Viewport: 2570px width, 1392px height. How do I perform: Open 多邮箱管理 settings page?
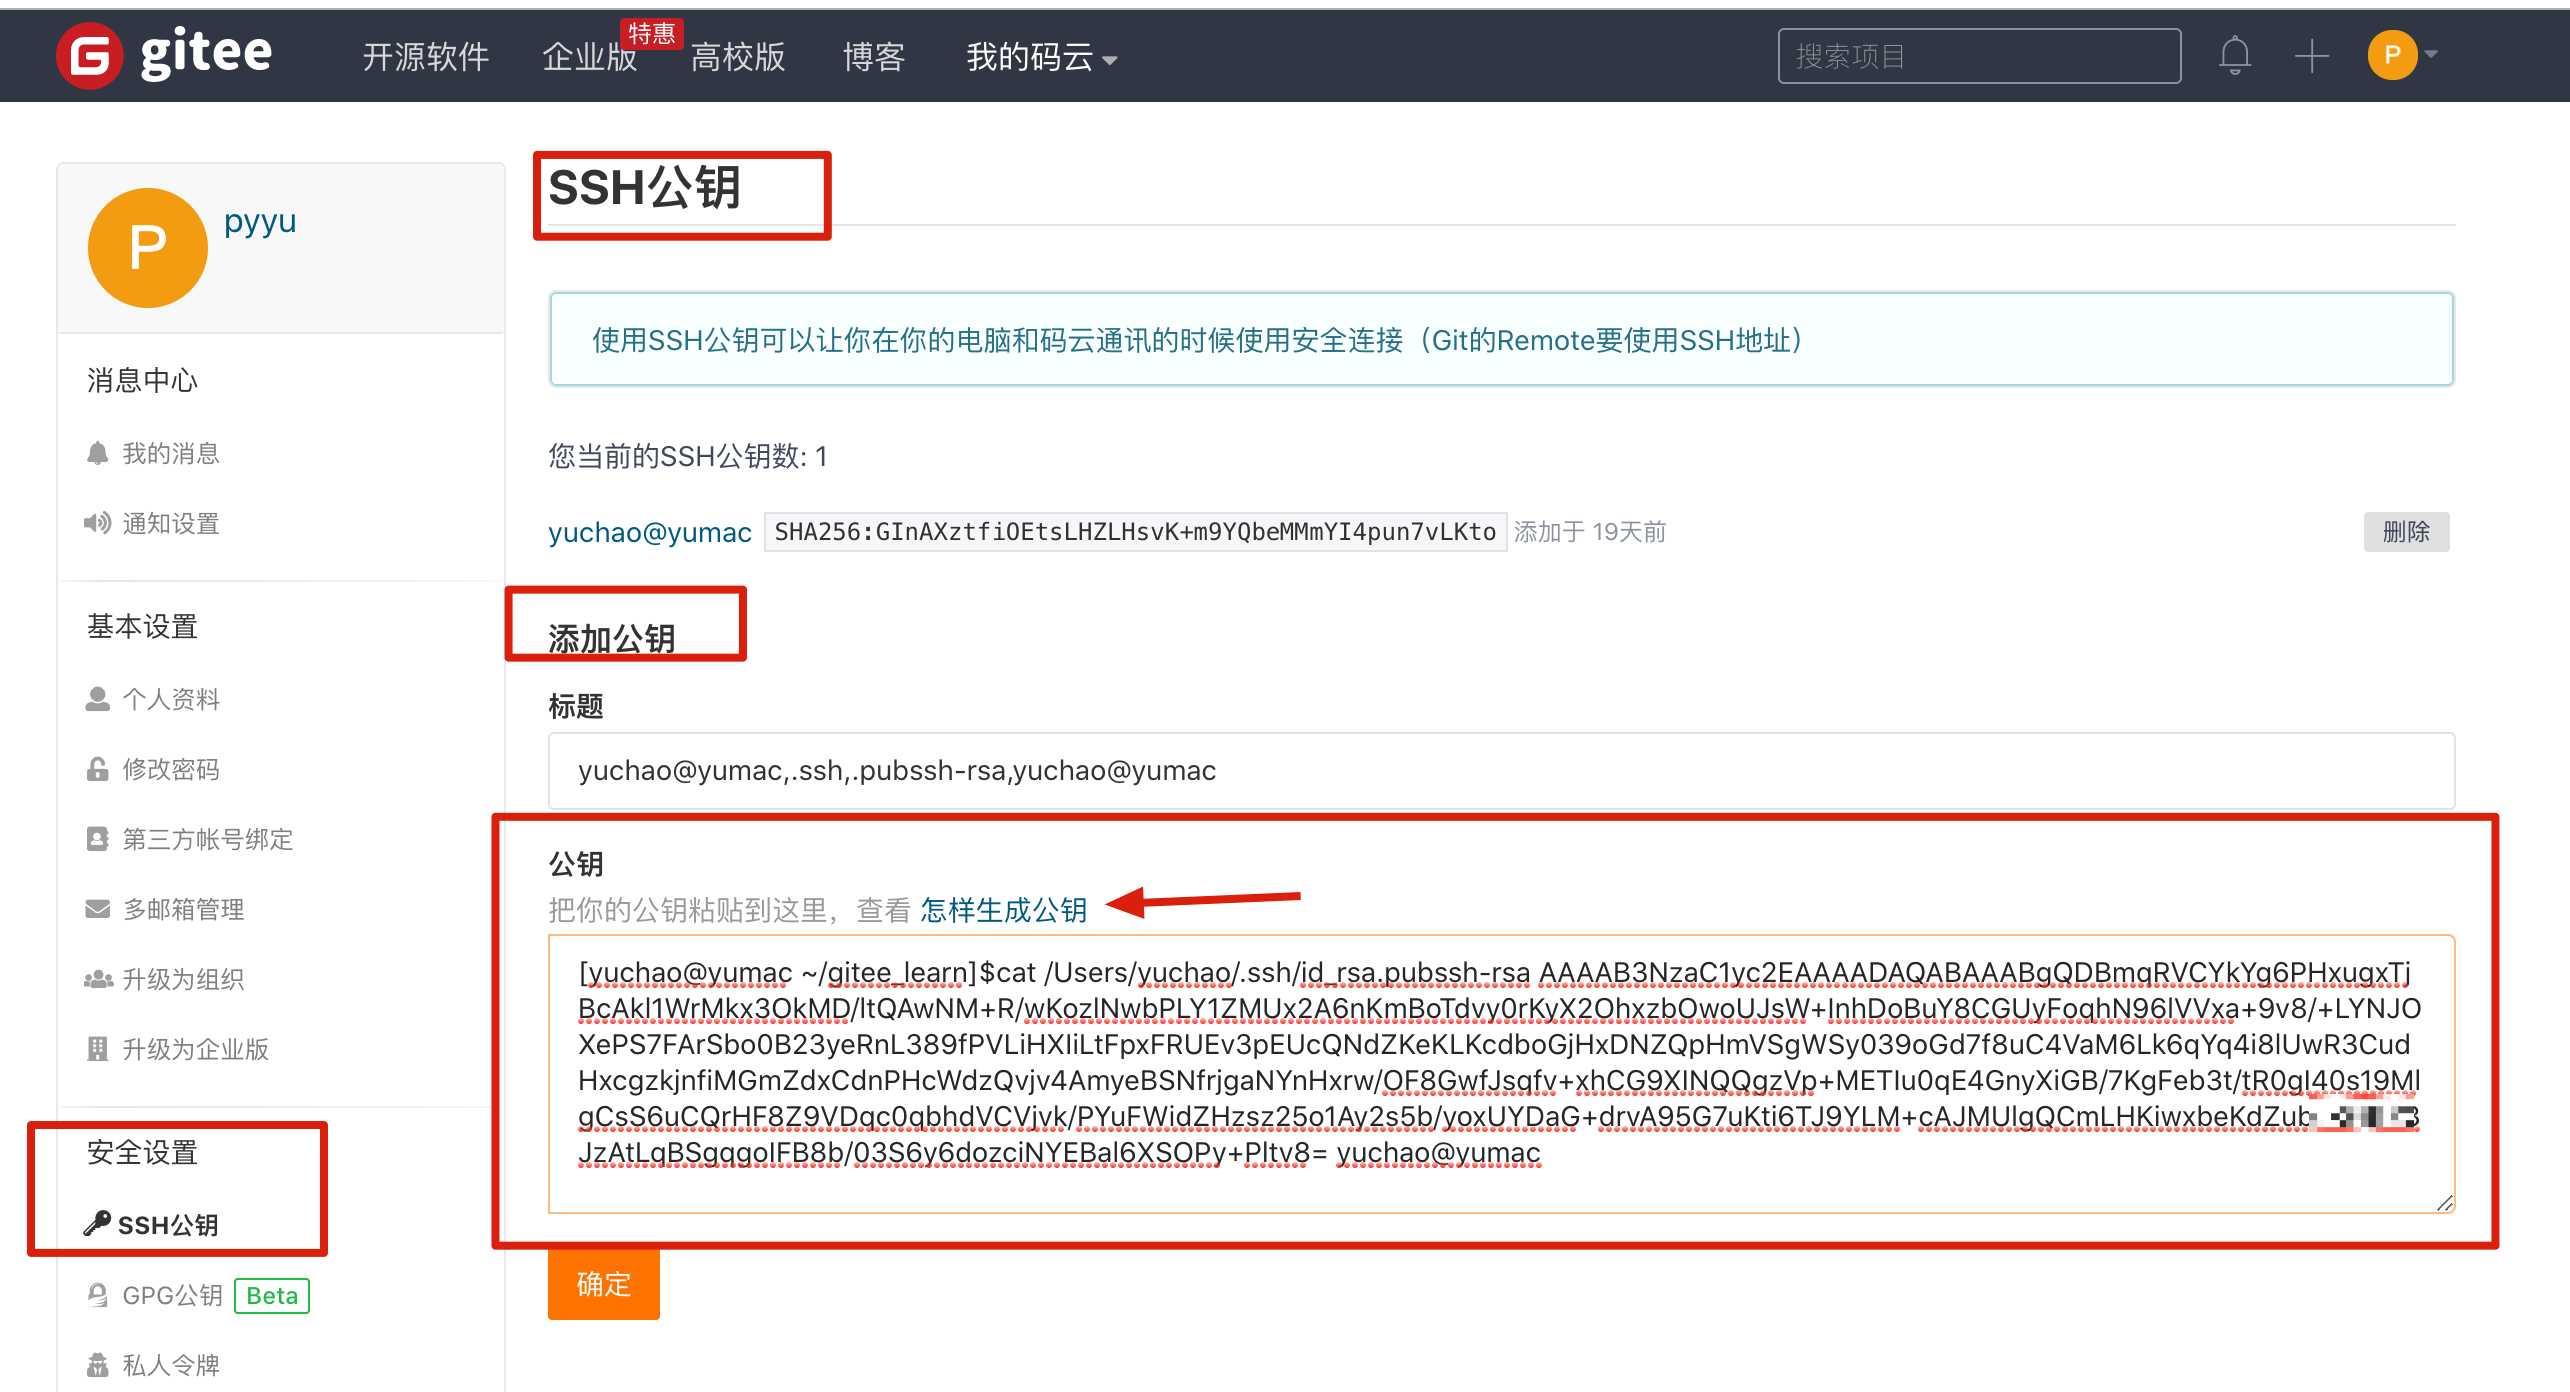tap(183, 909)
